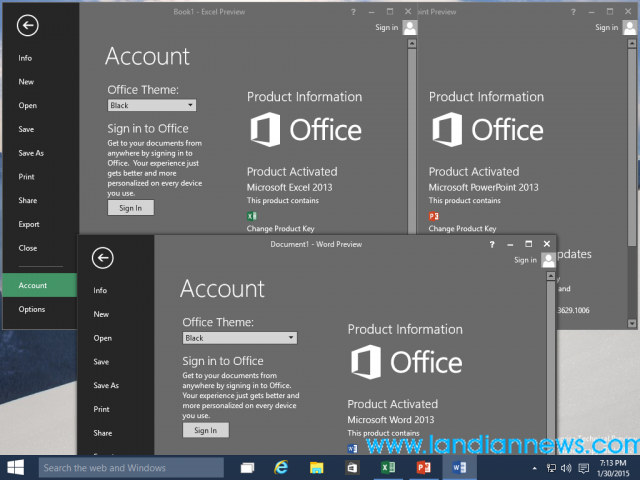Click the Sign in link atop the Excel window
Screen dimensions: 640x480
[387, 27]
